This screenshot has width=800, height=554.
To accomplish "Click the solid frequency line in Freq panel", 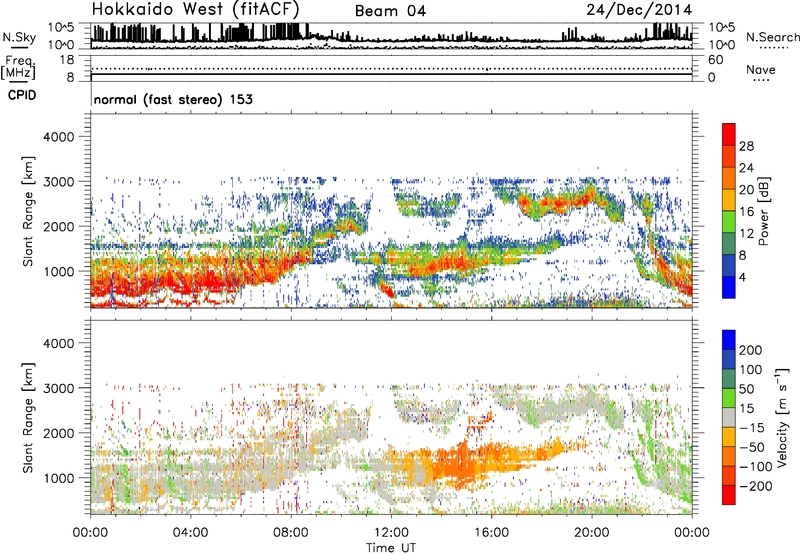I will point(391,74).
